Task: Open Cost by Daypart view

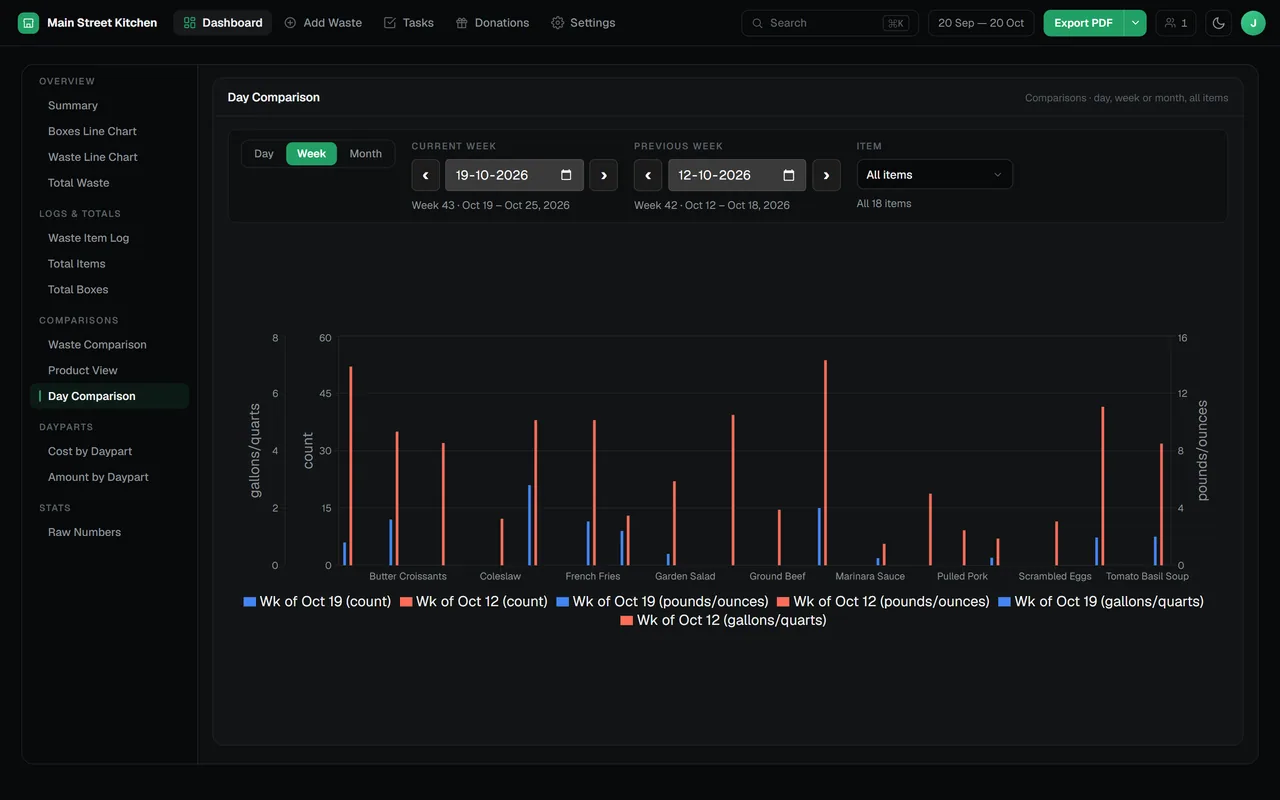Action: [x=109, y=452]
